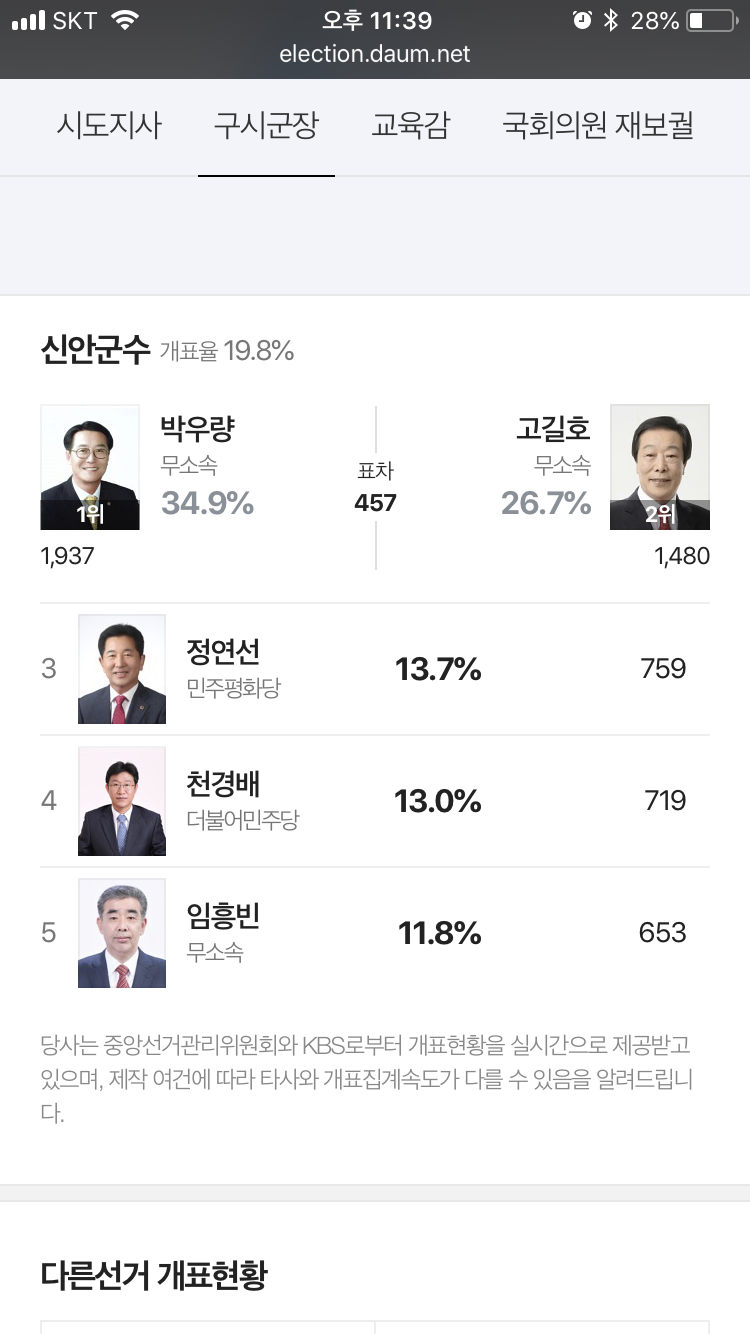
Task: Tap the election.daum.net address bar
Action: [x=375, y=54]
